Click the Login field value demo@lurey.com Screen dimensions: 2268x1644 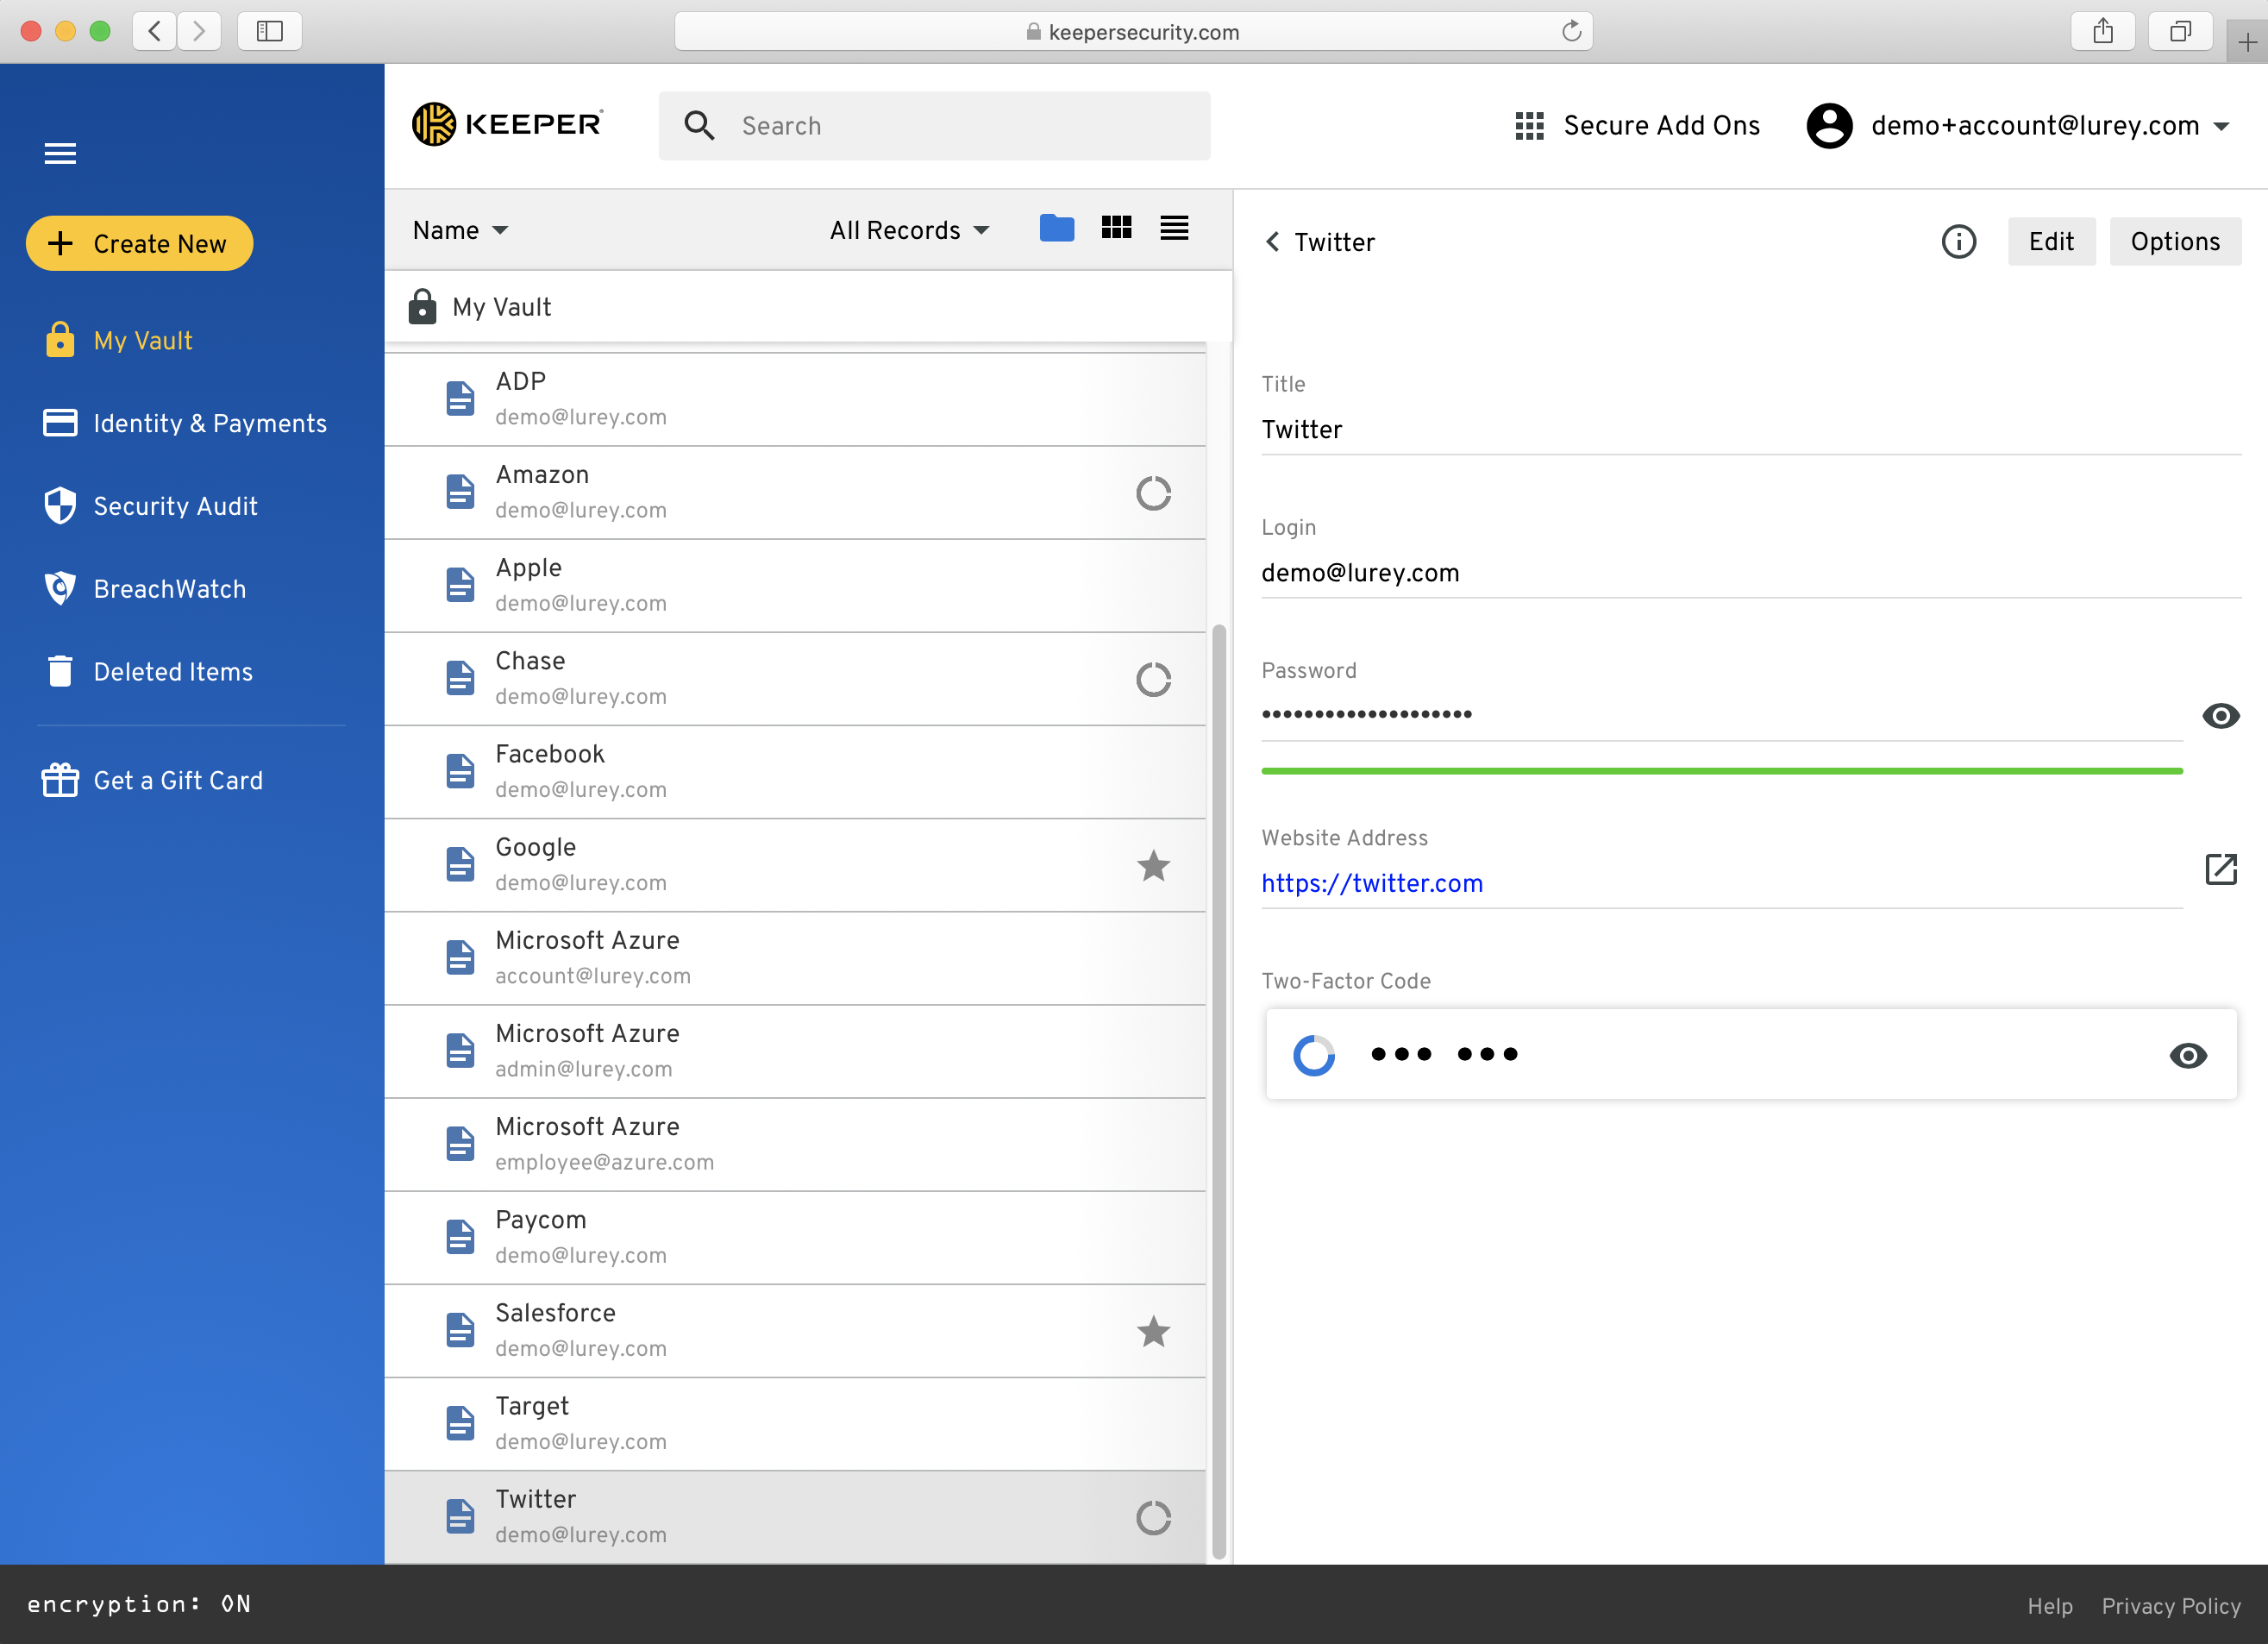(x=1359, y=573)
